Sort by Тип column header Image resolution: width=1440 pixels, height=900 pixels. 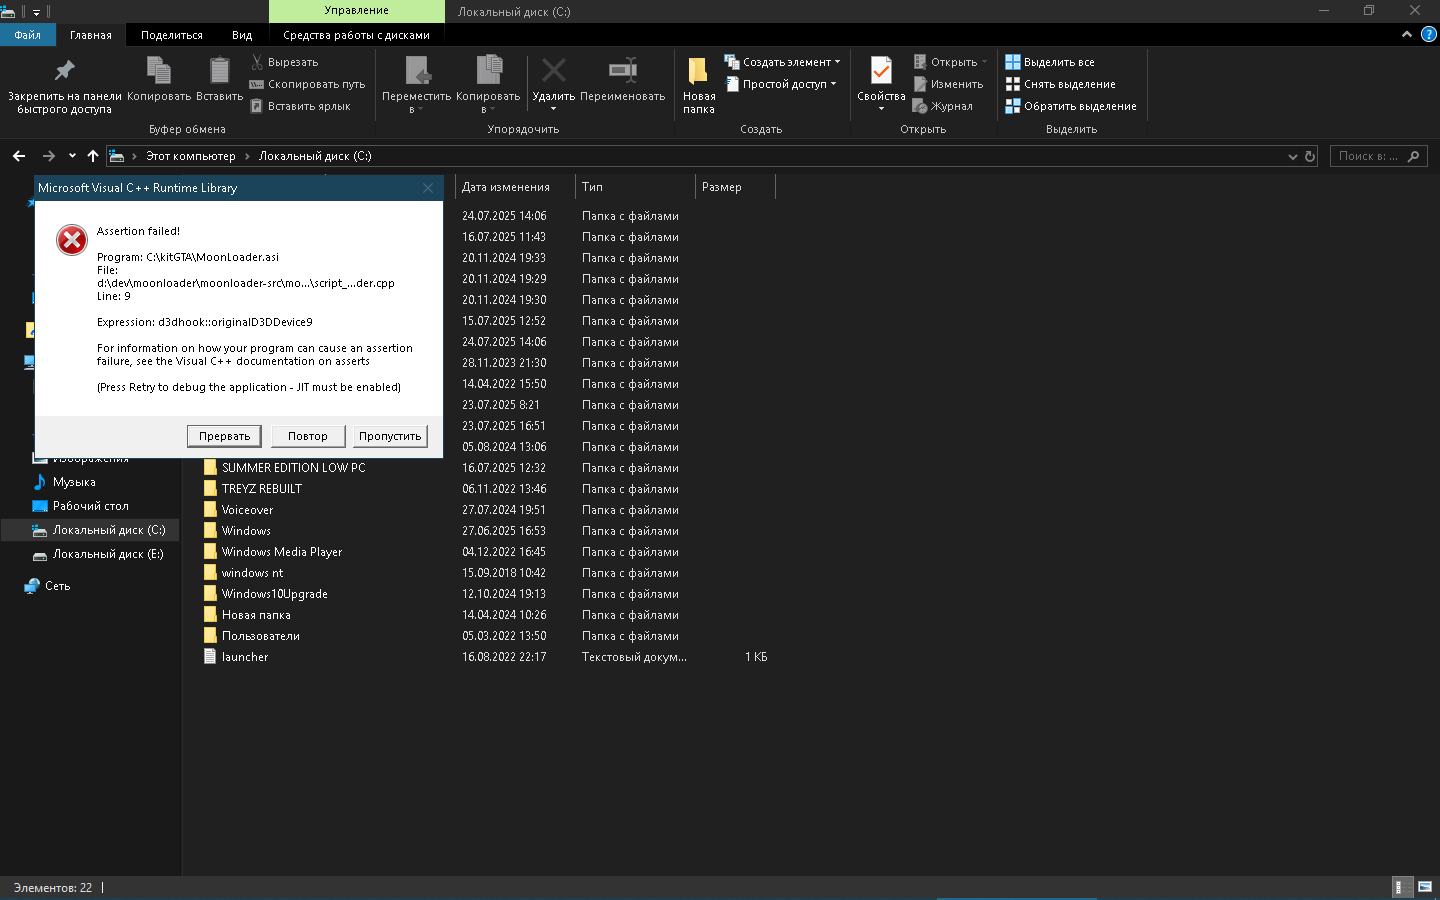point(635,187)
